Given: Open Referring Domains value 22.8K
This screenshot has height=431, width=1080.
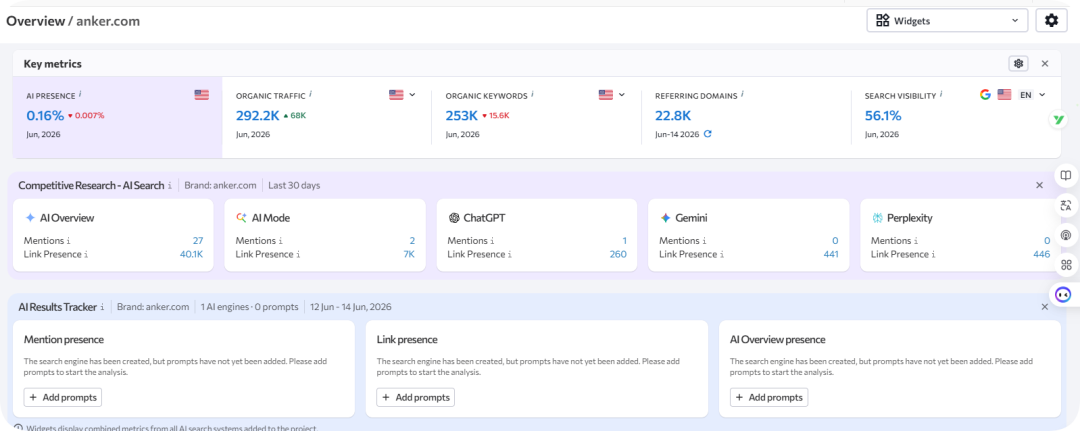Looking at the screenshot, I should tap(673, 116).
